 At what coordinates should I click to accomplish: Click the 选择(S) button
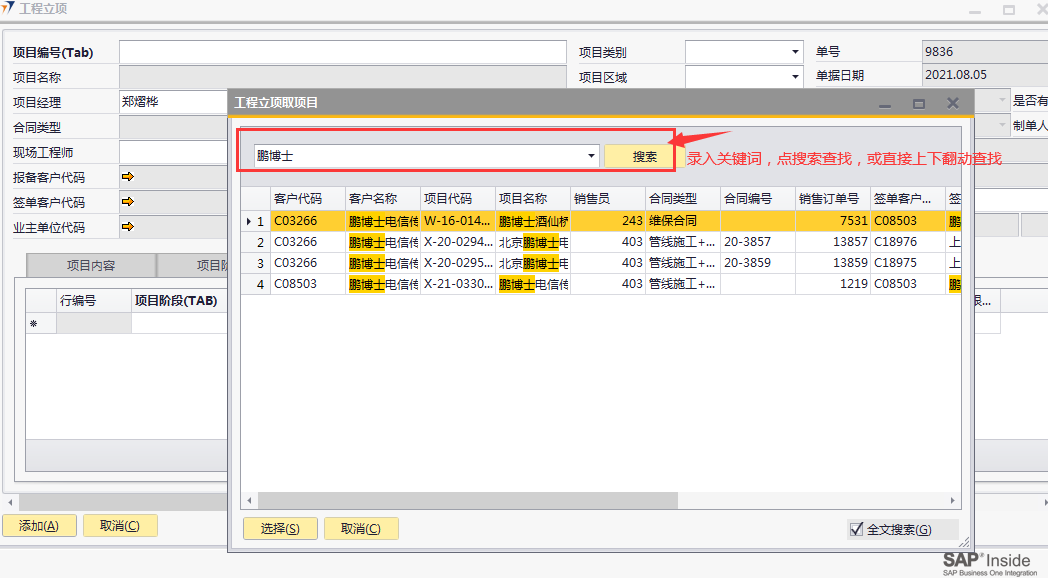coord(280,529)
